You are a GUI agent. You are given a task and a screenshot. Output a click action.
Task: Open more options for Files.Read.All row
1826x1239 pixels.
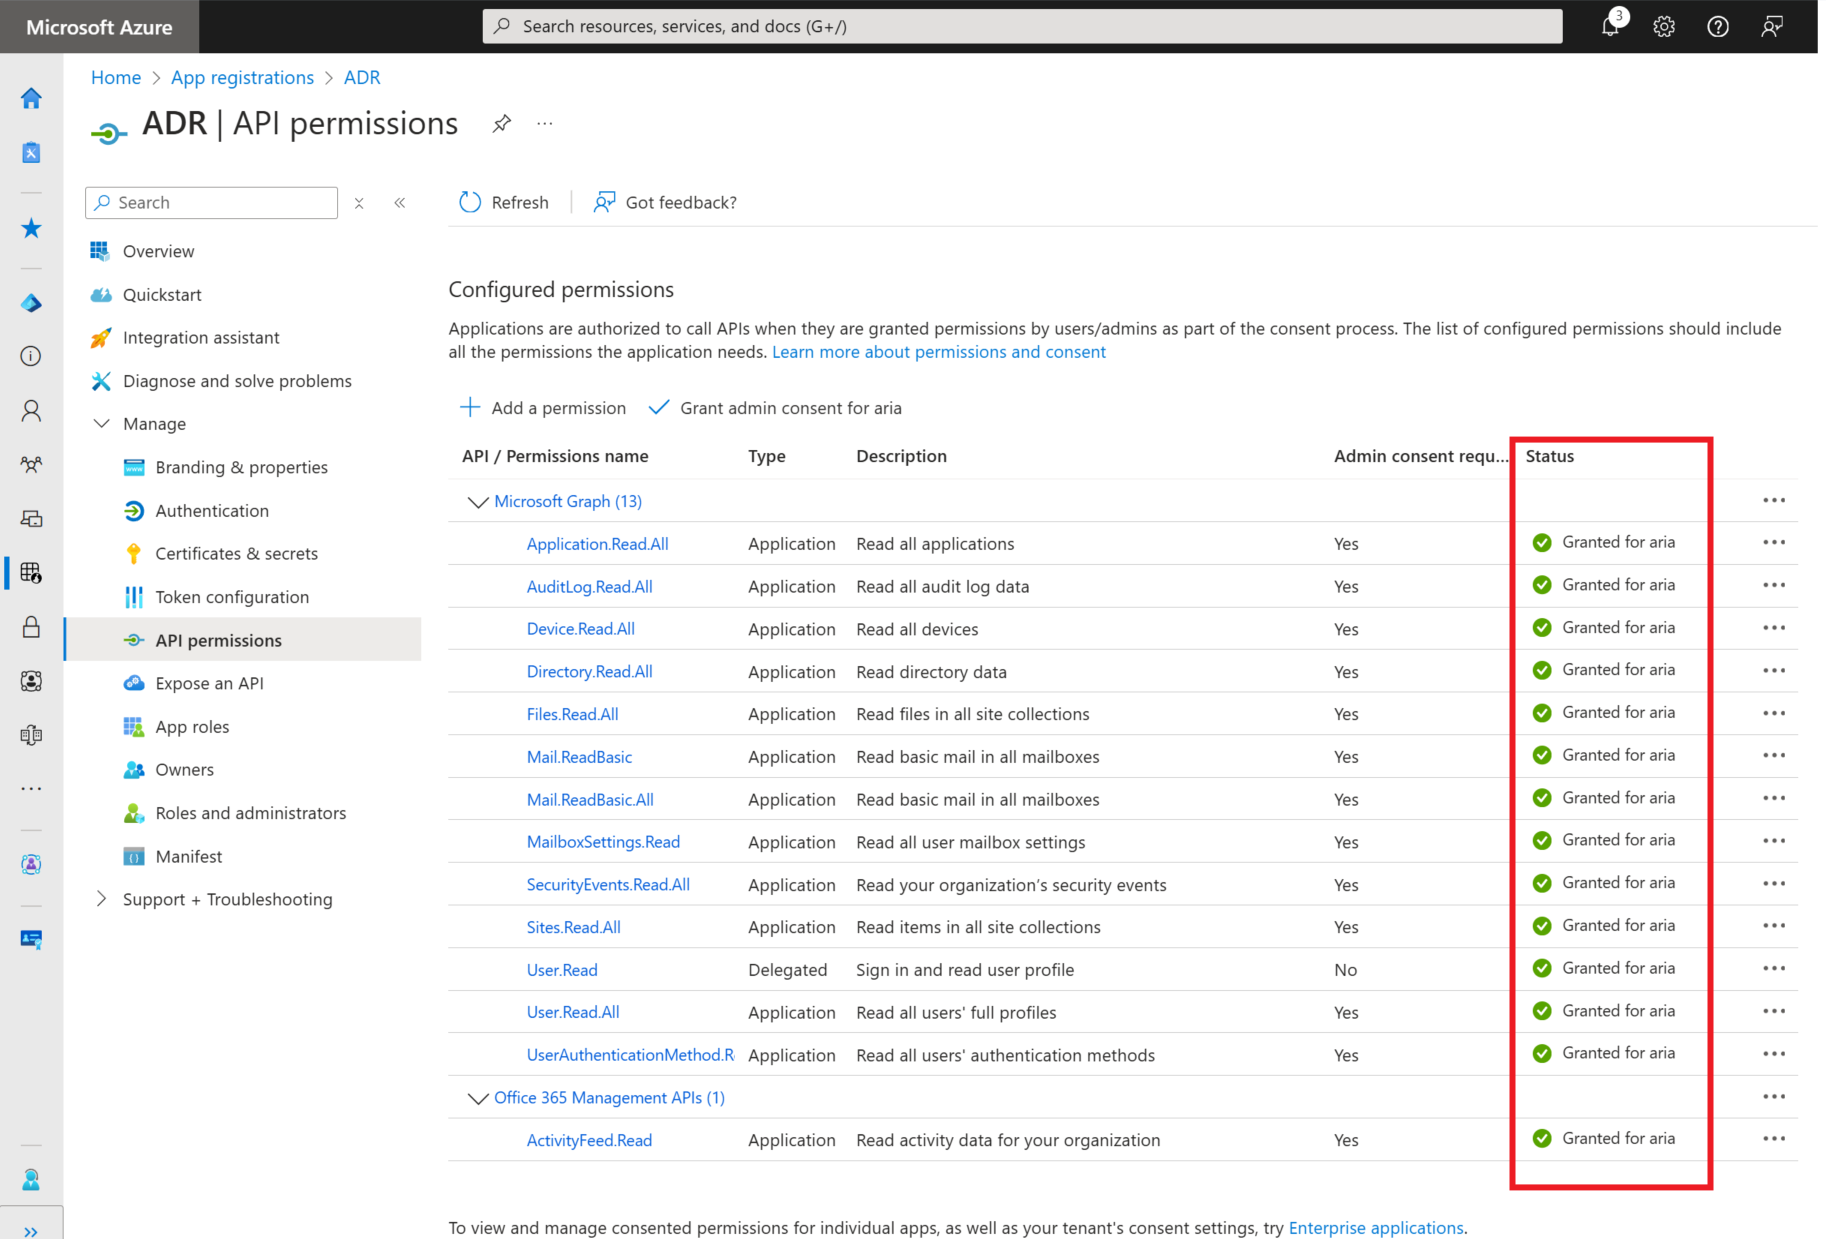pos(1774,713)
